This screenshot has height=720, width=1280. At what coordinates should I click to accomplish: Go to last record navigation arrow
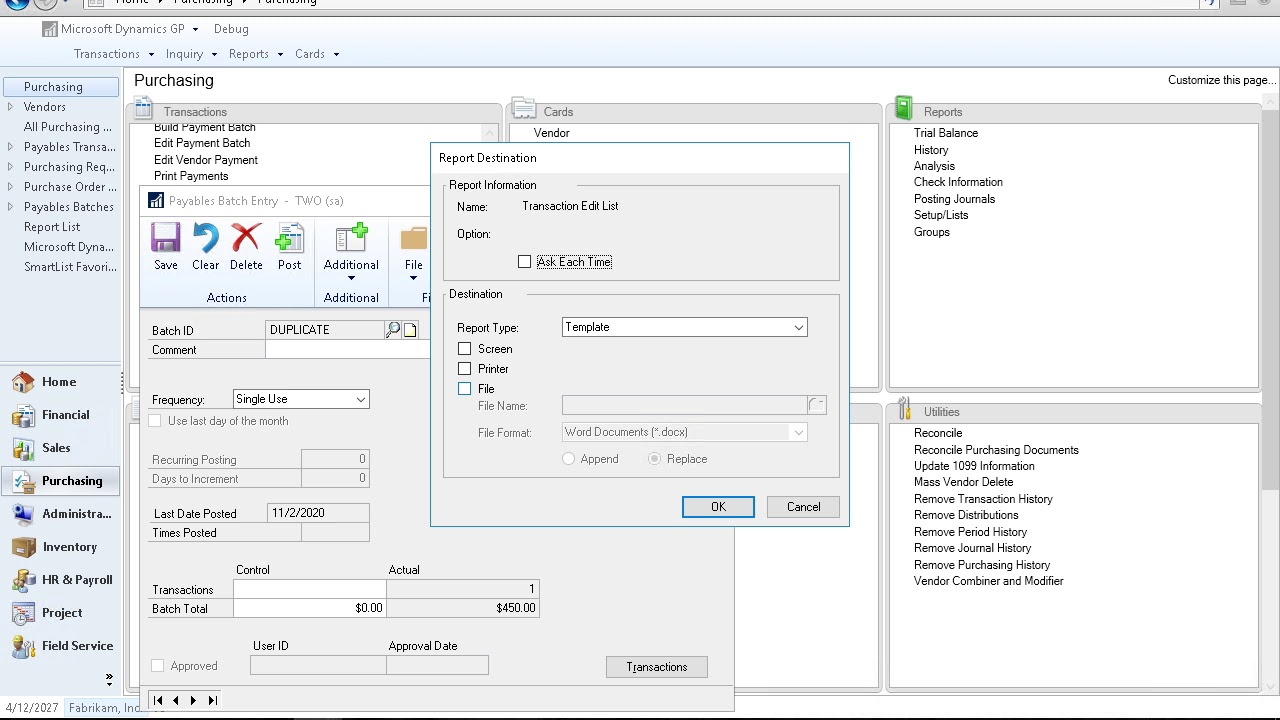[x=212, y=700]
